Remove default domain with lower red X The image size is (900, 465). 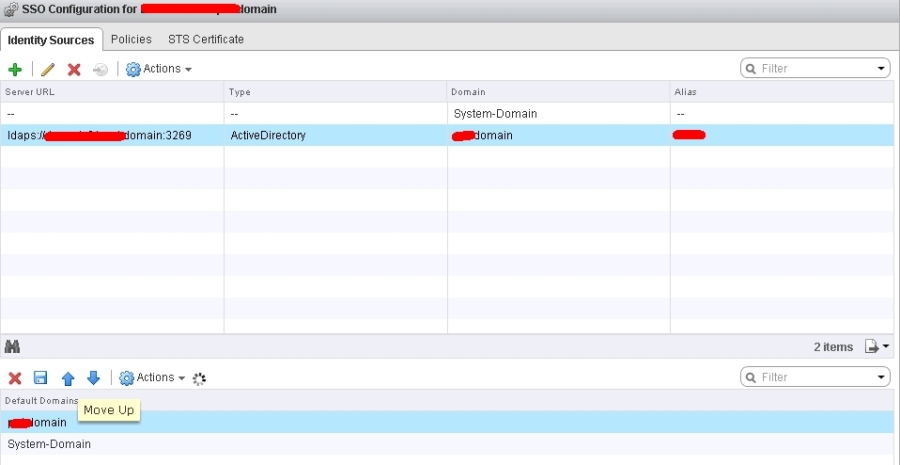15,378
